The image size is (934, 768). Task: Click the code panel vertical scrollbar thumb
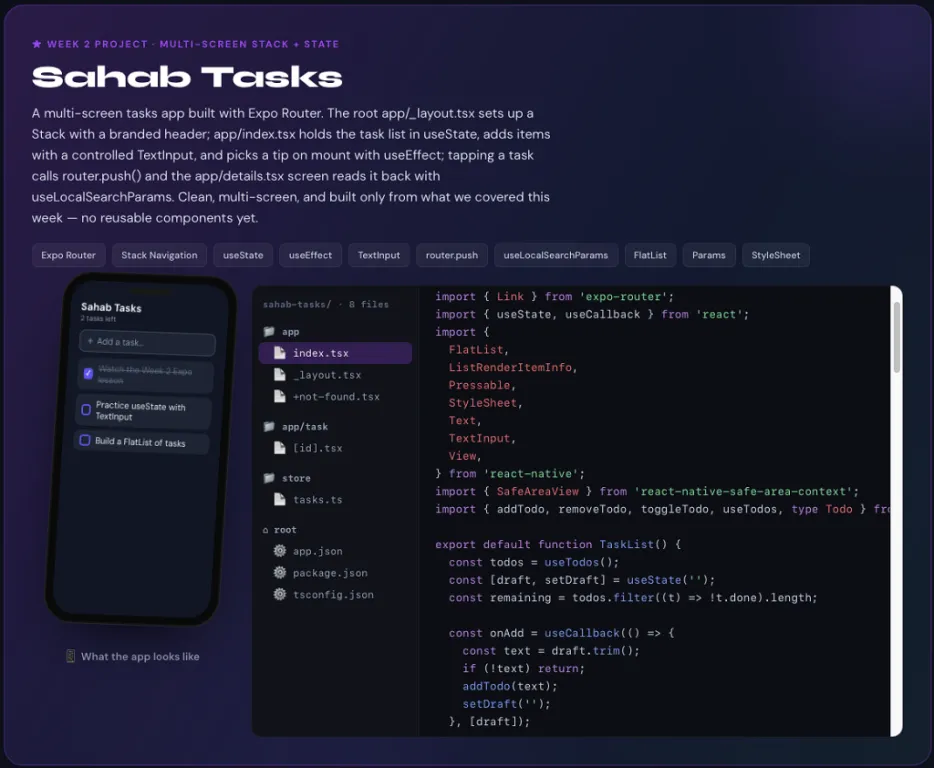[896, 337]
